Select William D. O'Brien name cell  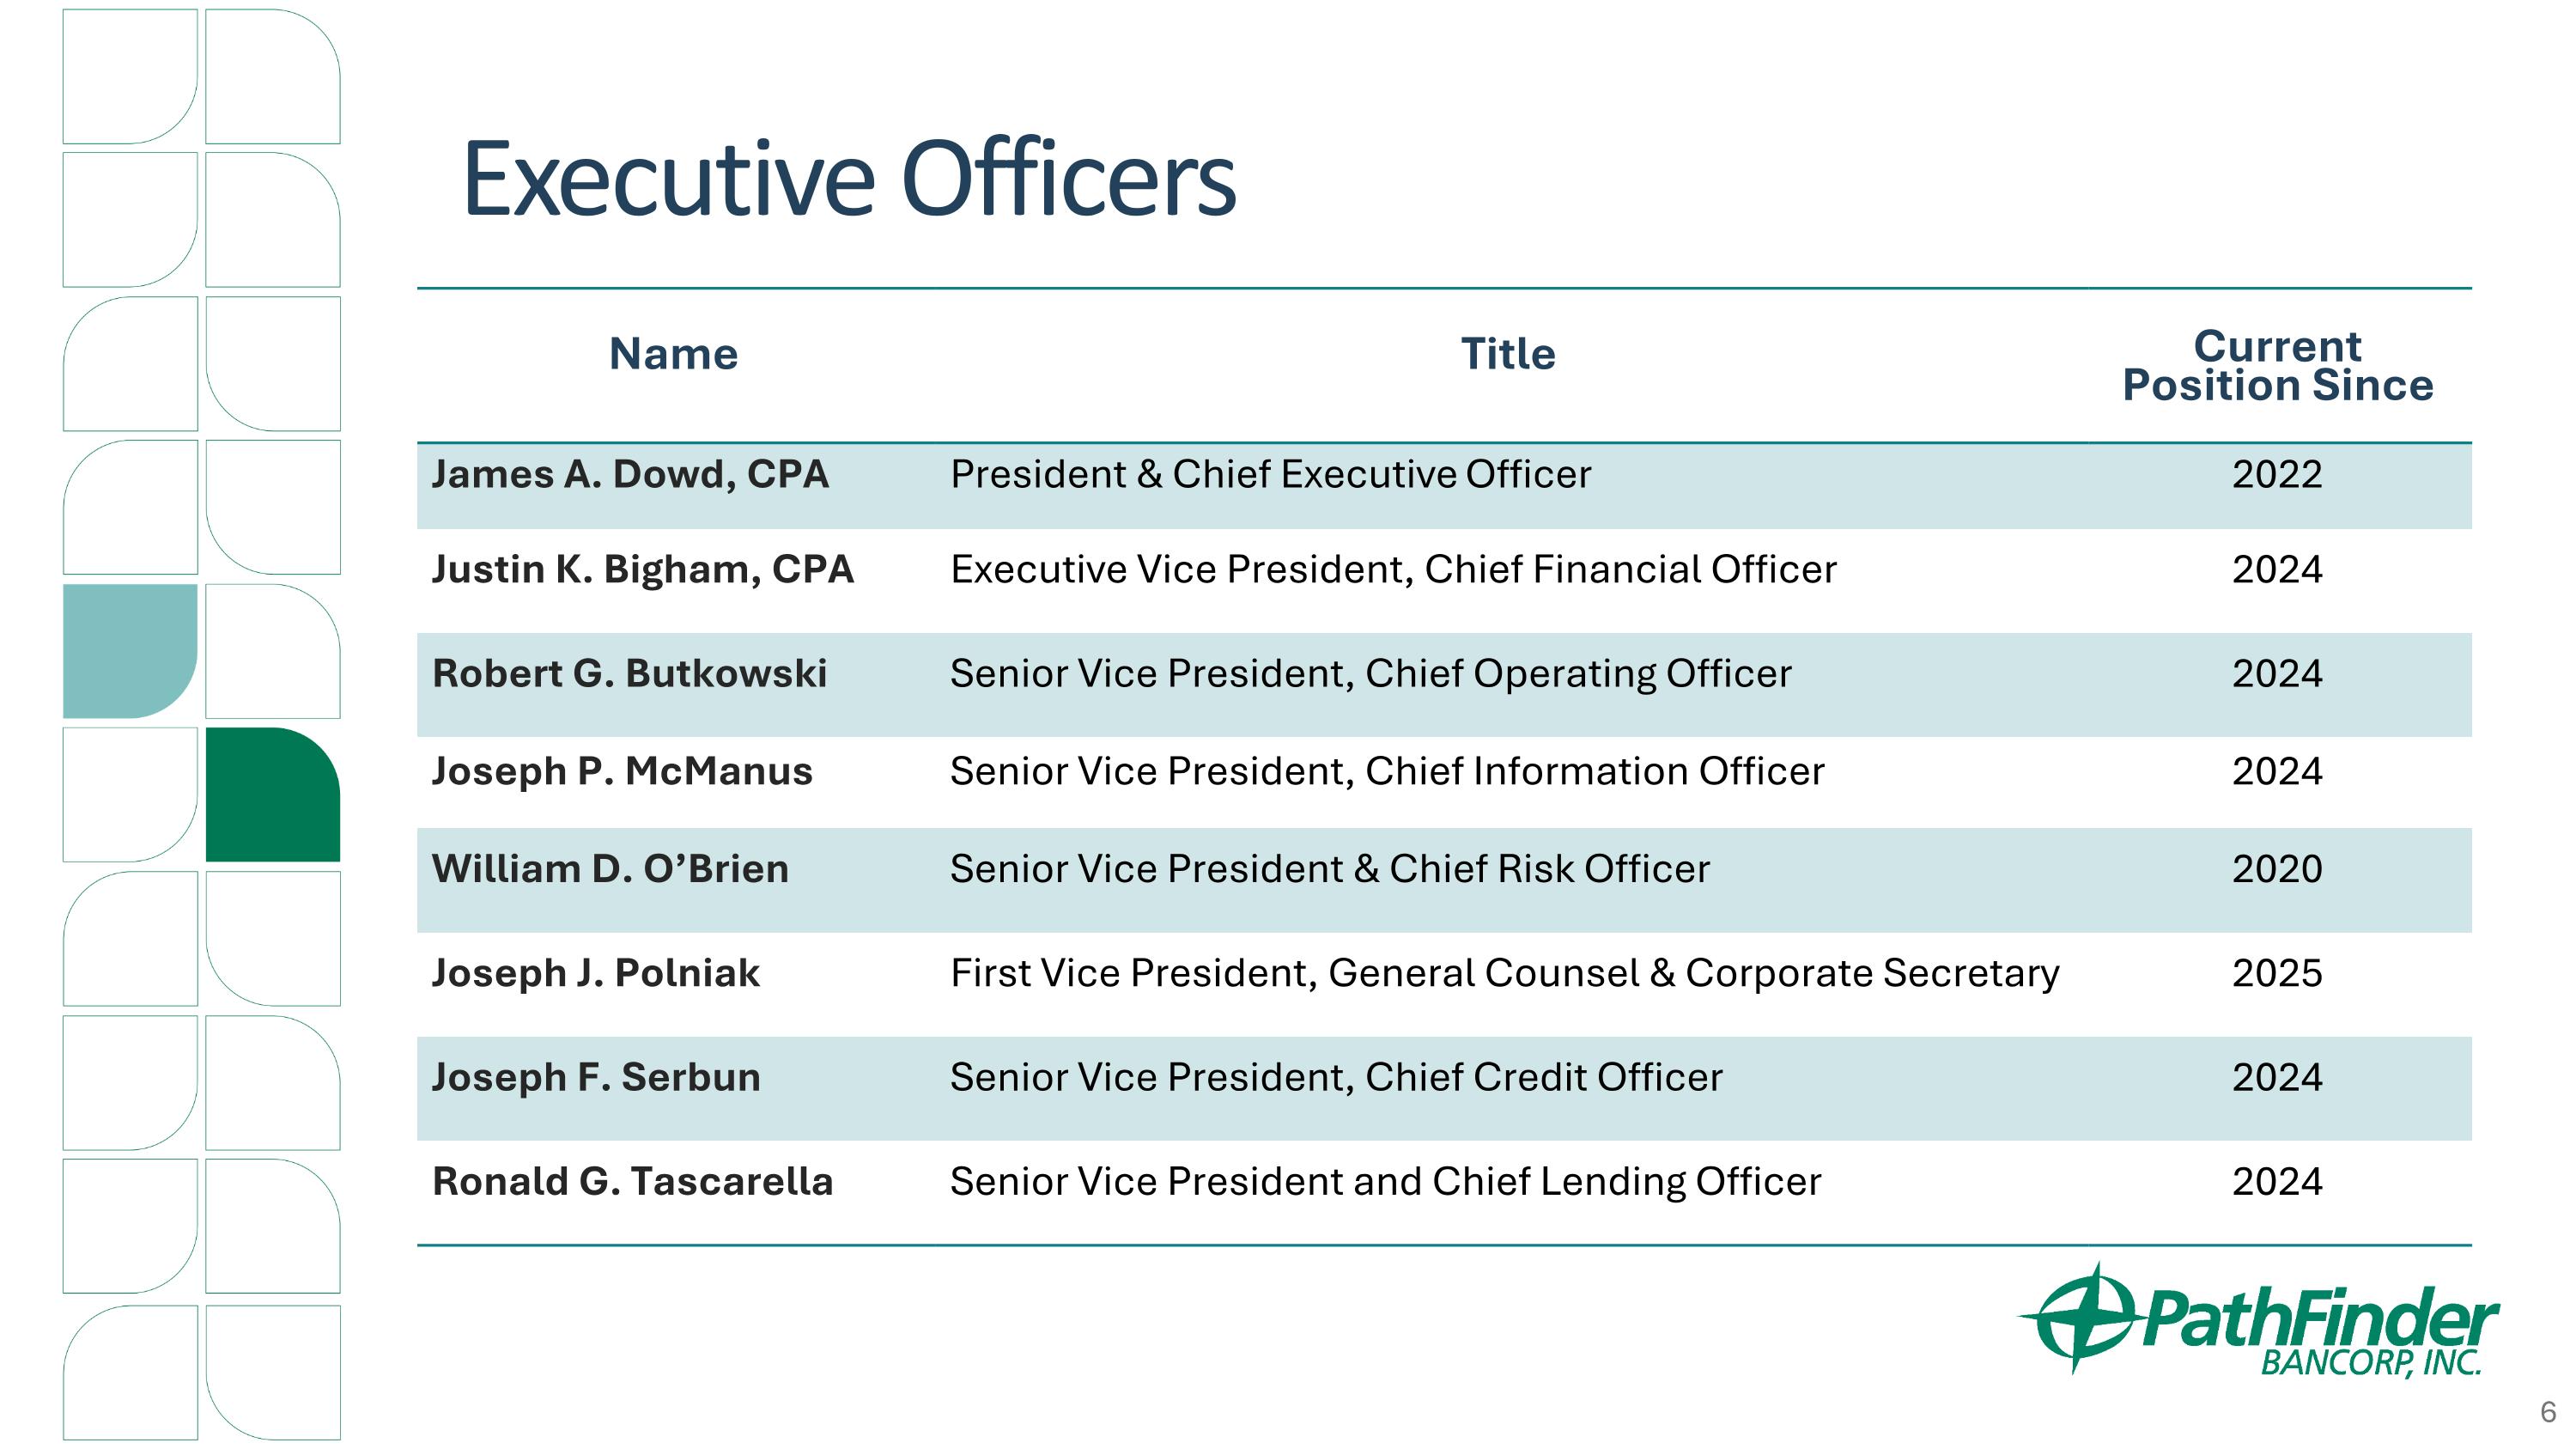610,868
